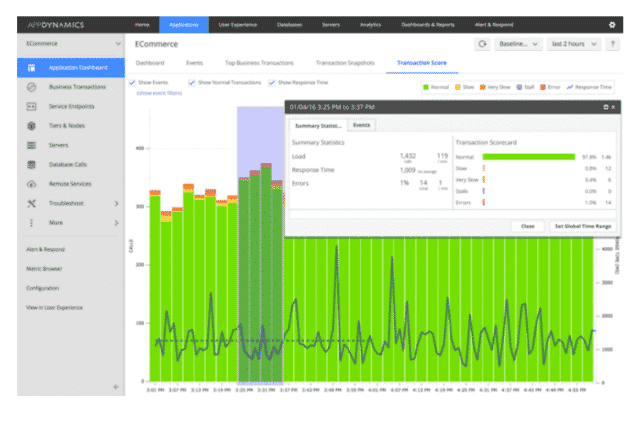Click the Database Calls sidebar icon

31,164
